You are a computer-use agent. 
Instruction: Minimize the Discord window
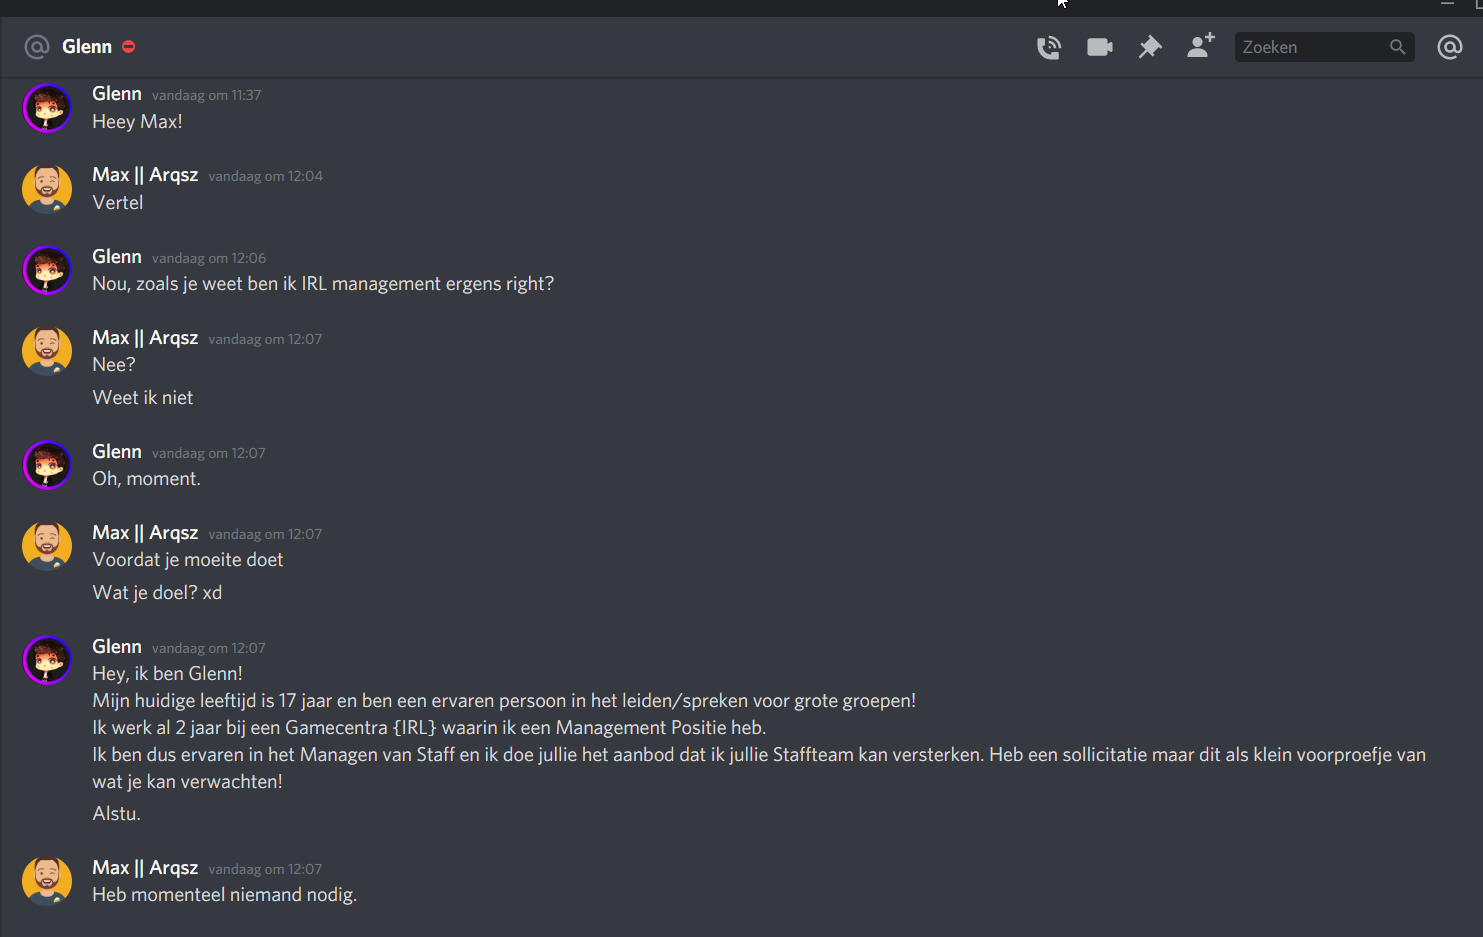point(1447,5)
